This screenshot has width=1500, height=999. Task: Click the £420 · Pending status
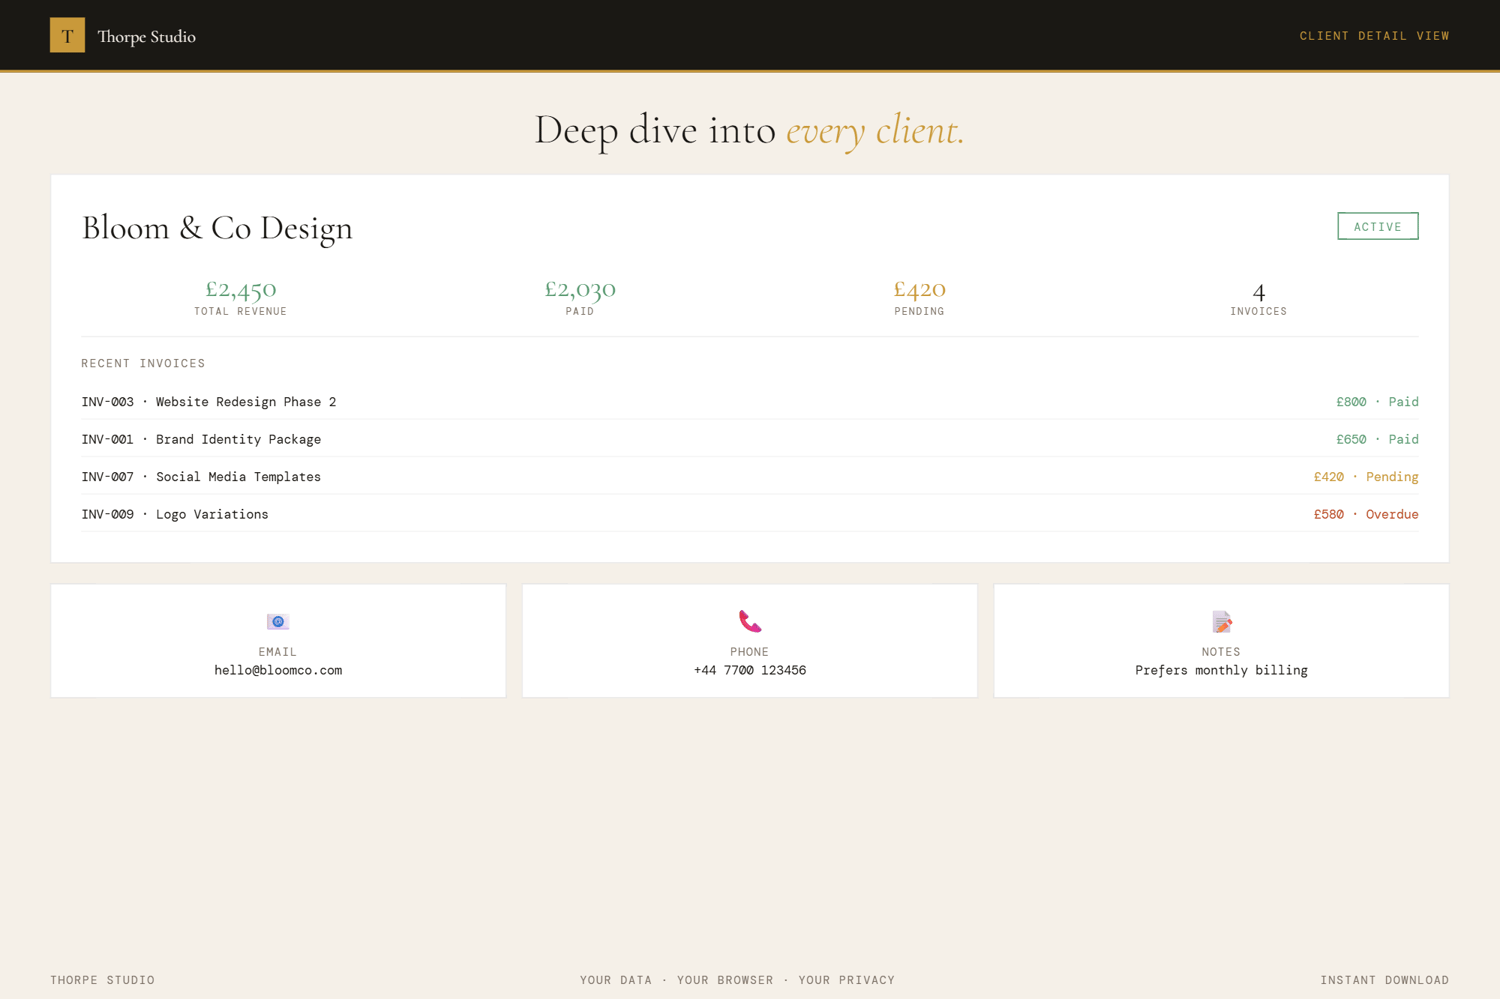[1366, 477]
